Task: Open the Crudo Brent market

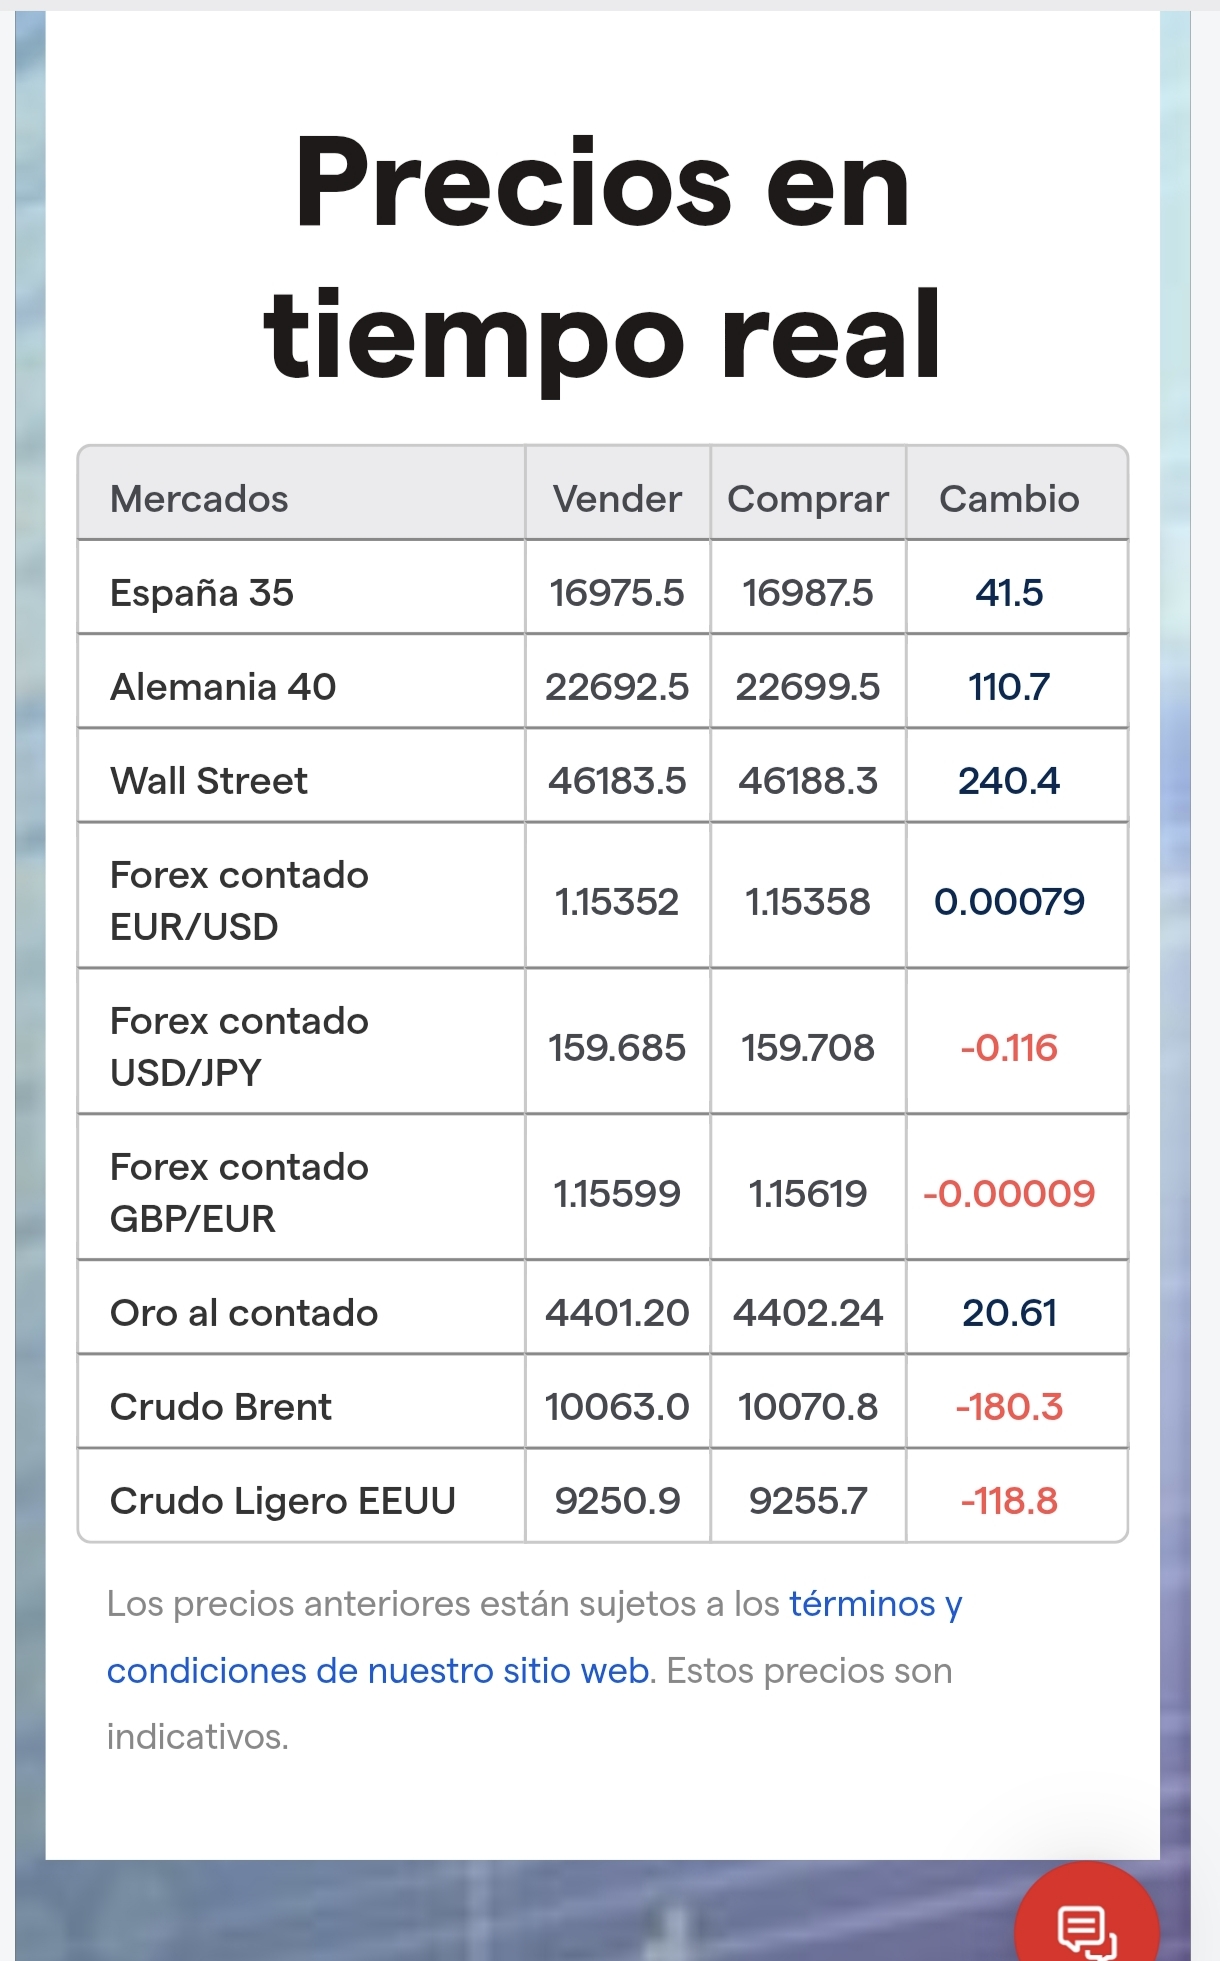Action: [220, 1407]
